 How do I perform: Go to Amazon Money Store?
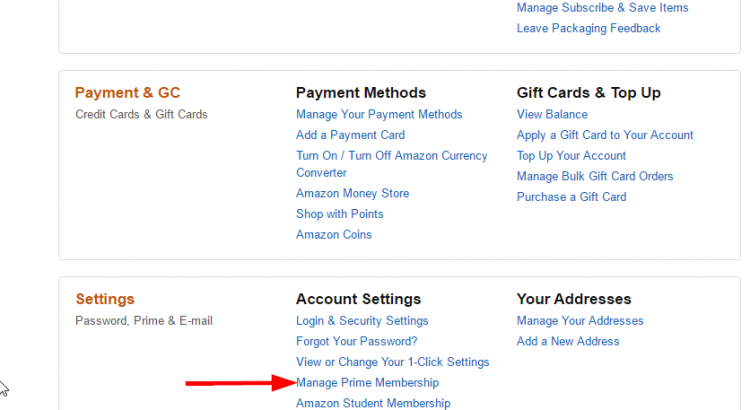(352, 194)
